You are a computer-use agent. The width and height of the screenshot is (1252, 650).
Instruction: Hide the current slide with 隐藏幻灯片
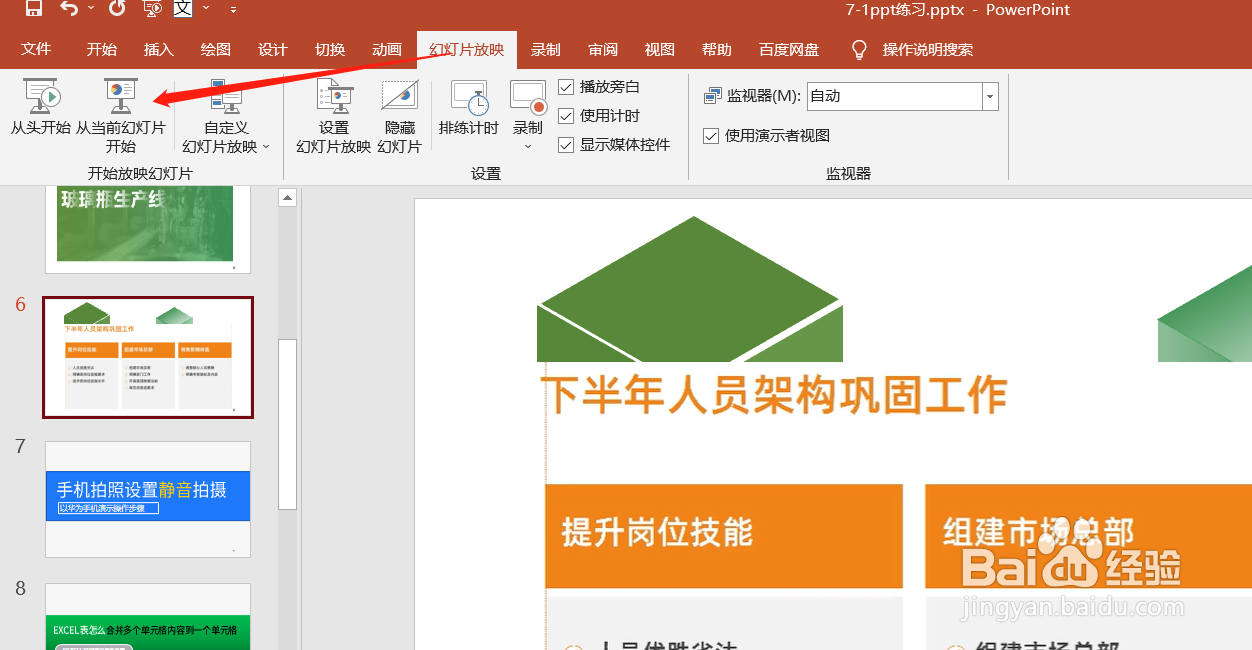[399, 115]
